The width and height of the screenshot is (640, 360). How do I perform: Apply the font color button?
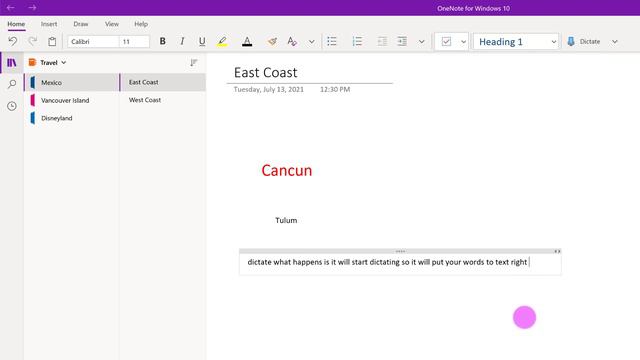[247, 41]
